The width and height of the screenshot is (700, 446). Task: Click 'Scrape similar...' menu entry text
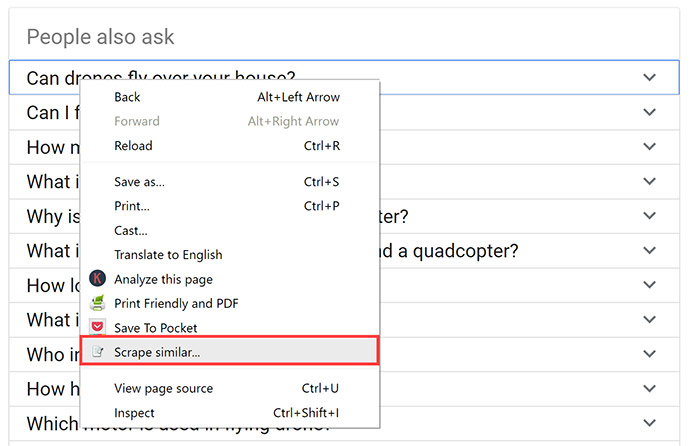[157, 352]
